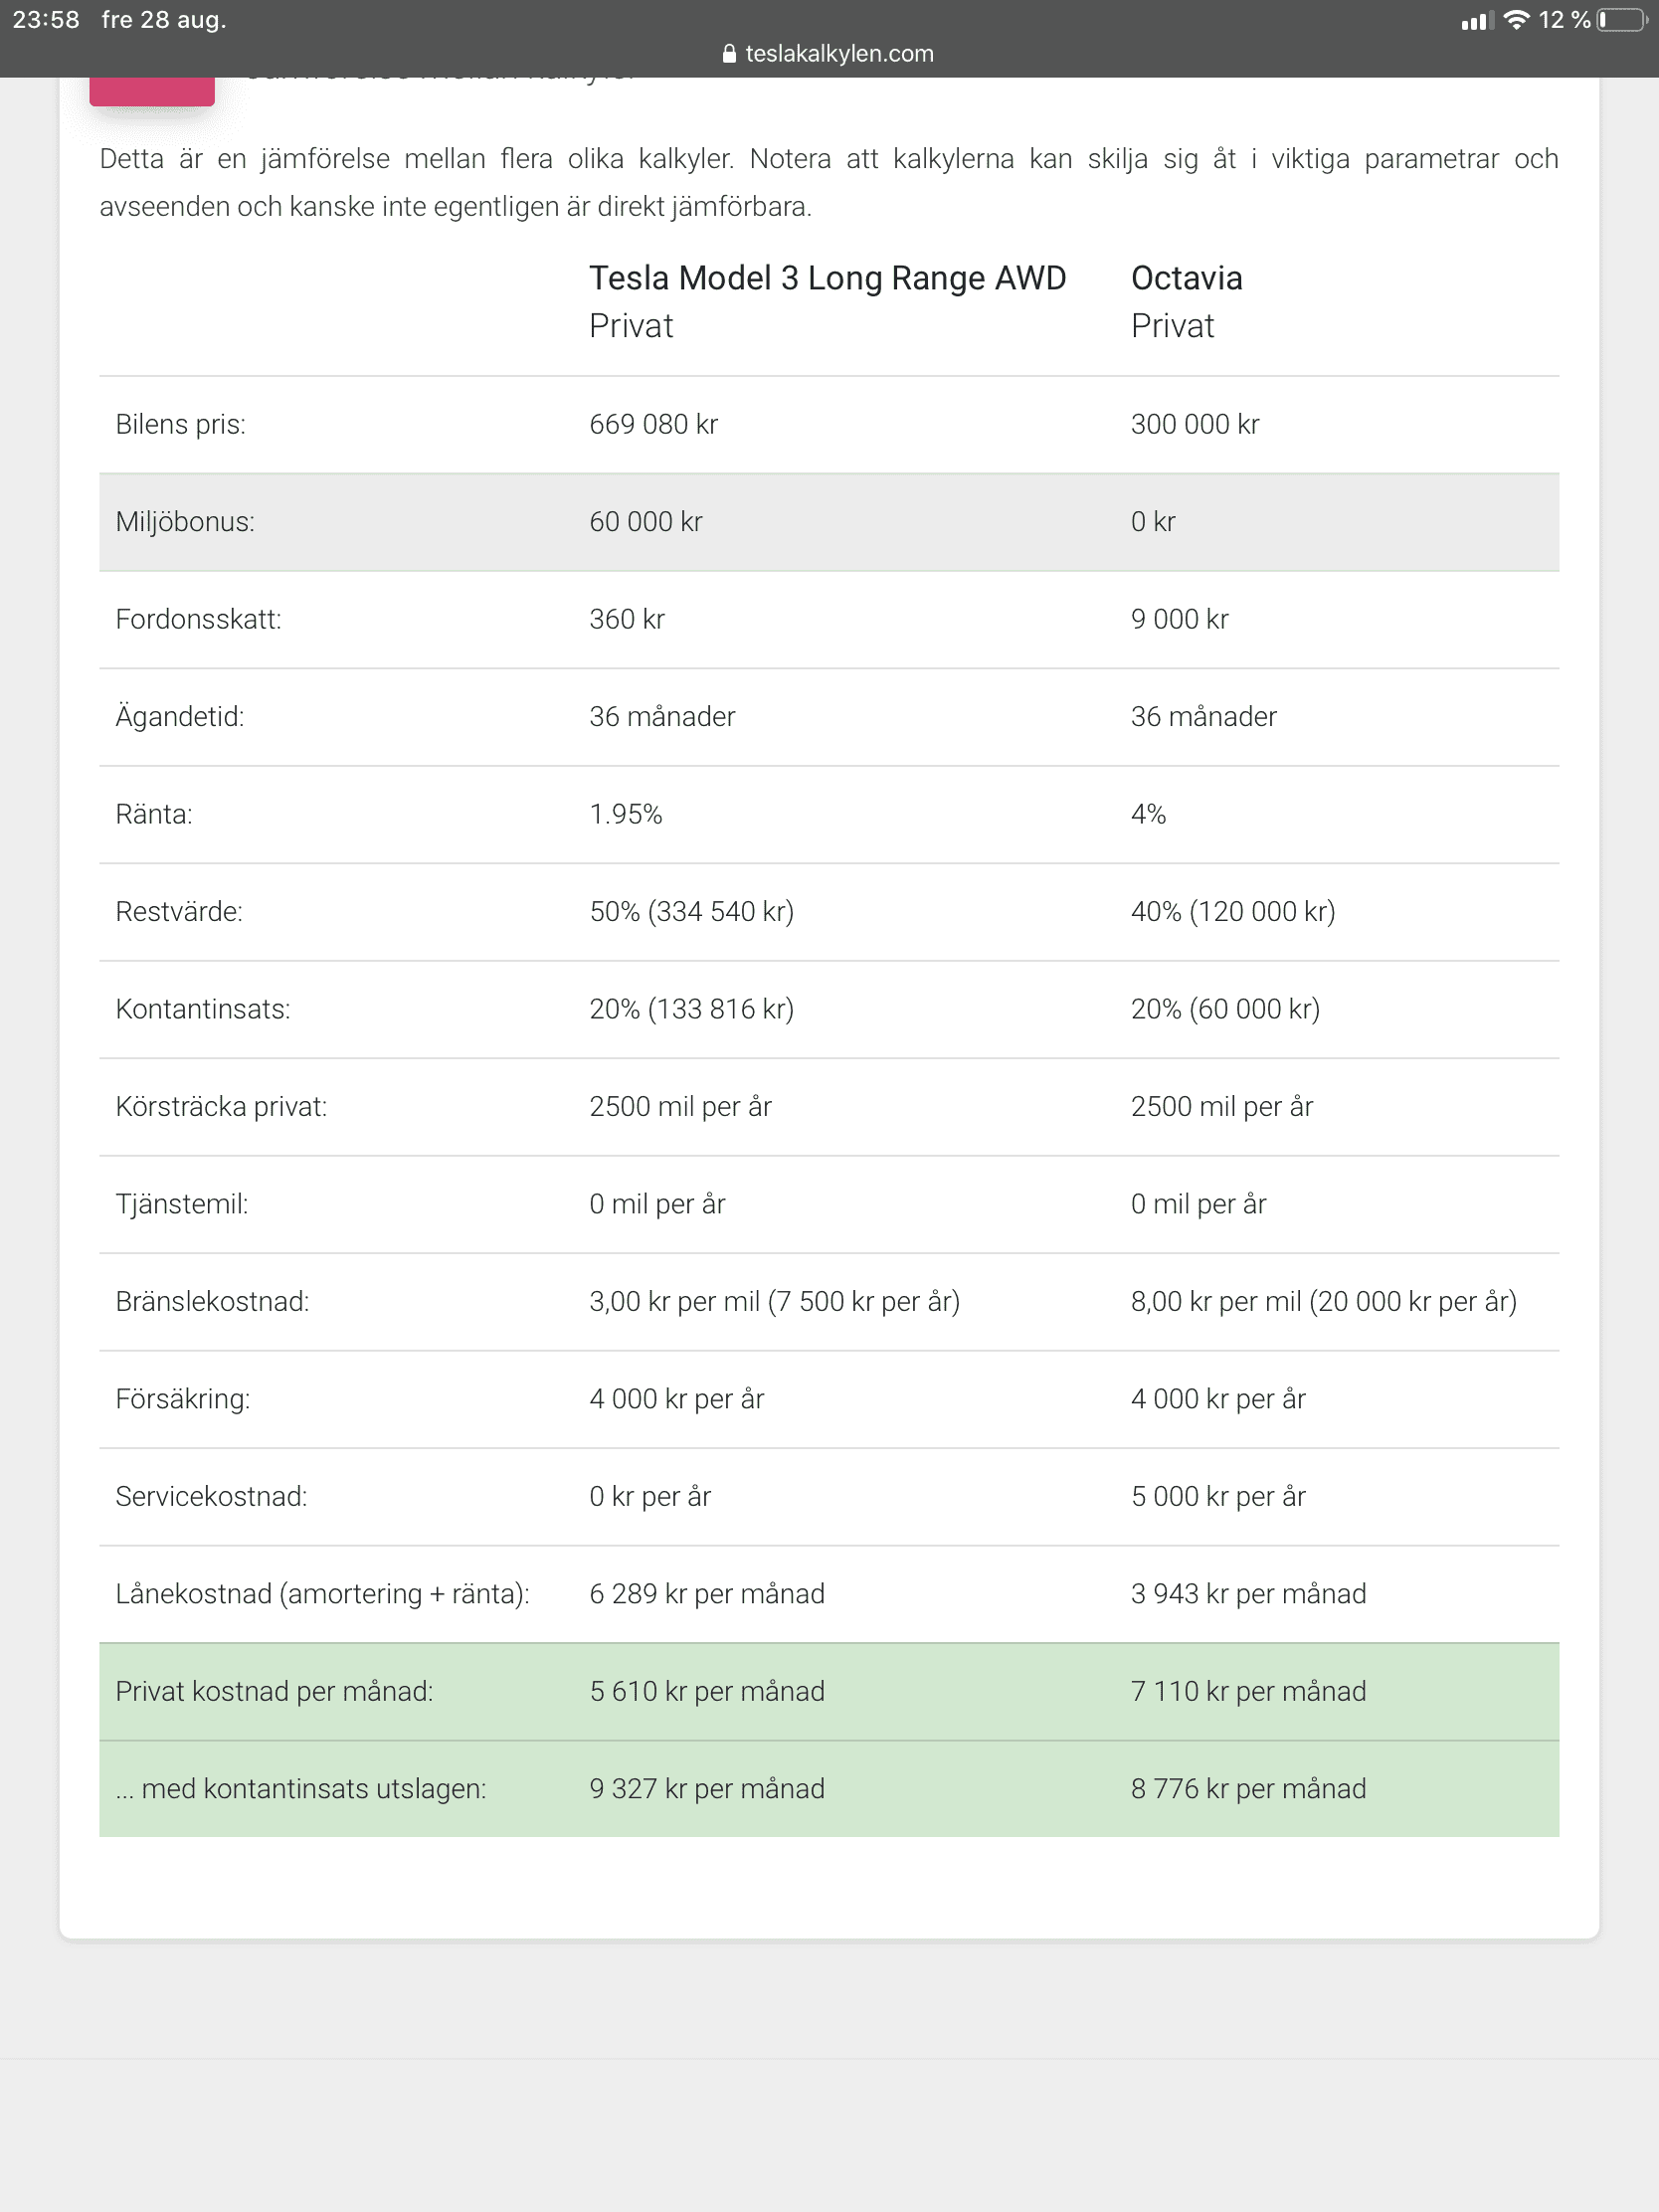1659x2212 pixels.
Task: Click the Bilens pris row label
Action: (x=180, y=424)
